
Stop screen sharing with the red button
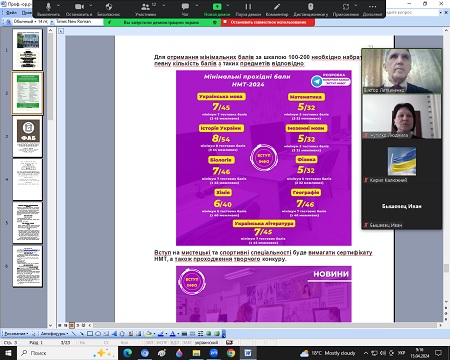click(x=268, y=22)
